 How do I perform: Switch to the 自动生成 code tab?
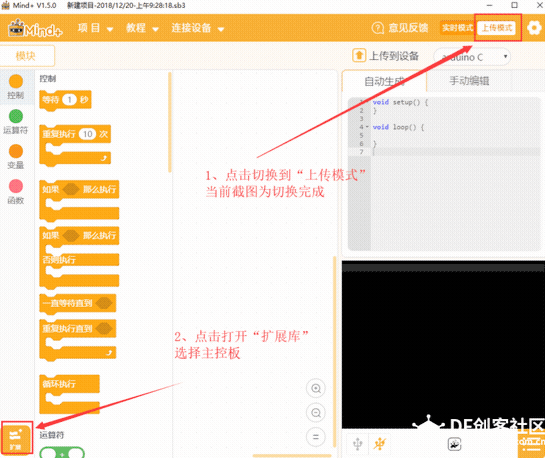(x=384, y=81)
